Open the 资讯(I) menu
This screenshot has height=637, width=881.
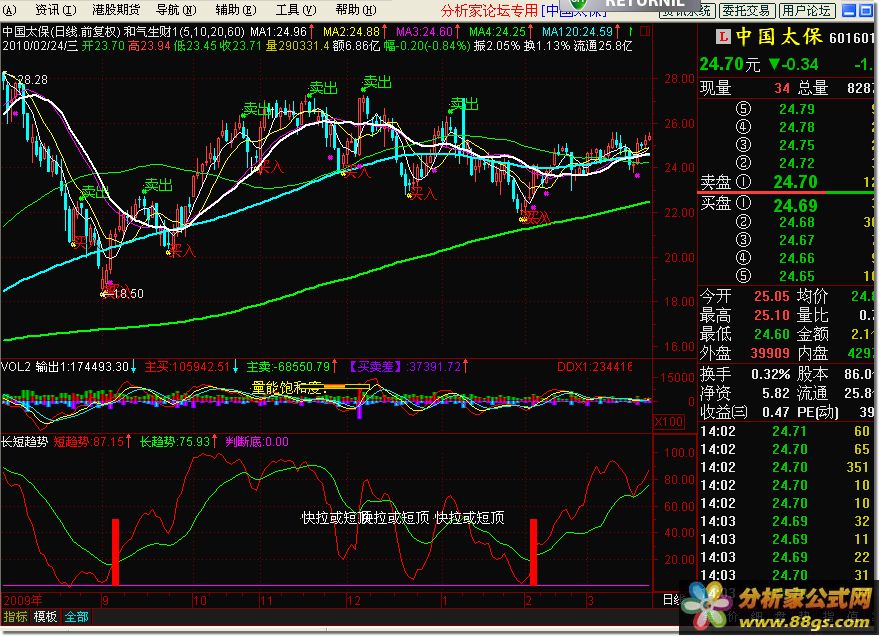click(55, 10)
